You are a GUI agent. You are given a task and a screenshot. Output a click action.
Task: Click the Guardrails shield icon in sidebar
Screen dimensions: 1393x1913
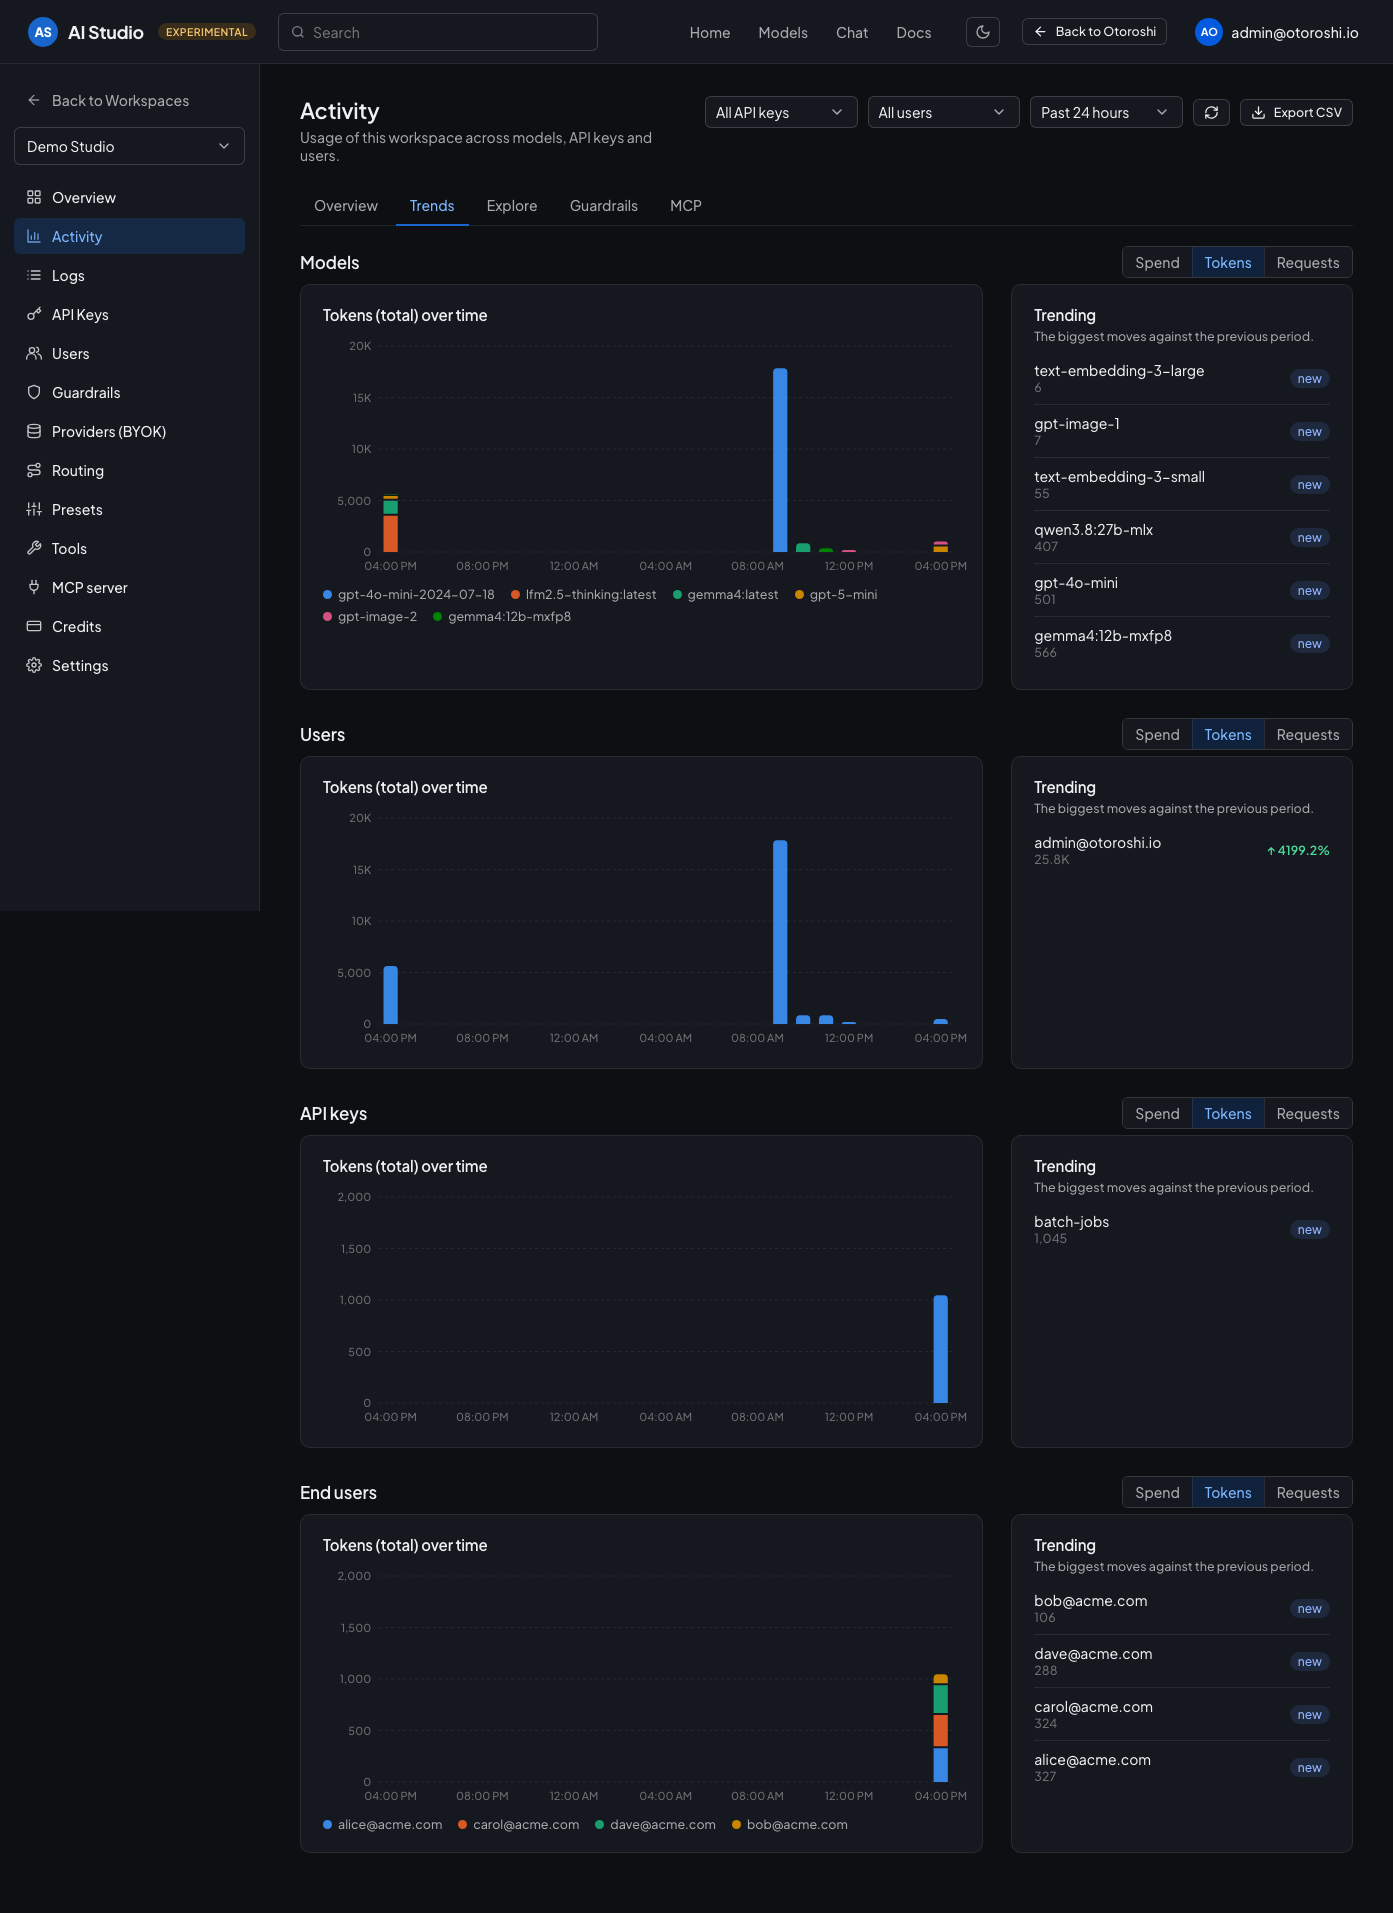[34, 392]
